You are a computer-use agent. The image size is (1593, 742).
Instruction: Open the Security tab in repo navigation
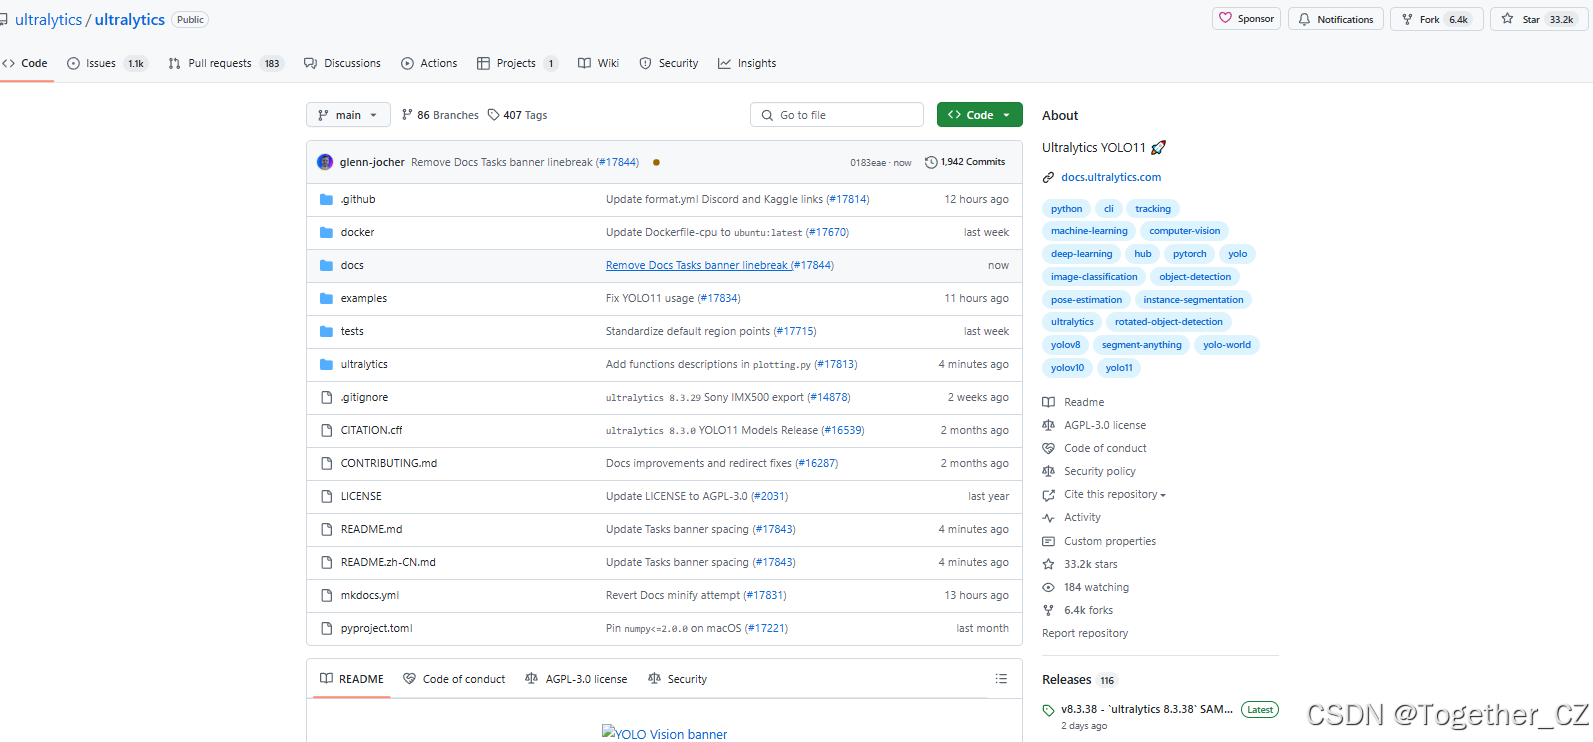[x=669, y=63]
